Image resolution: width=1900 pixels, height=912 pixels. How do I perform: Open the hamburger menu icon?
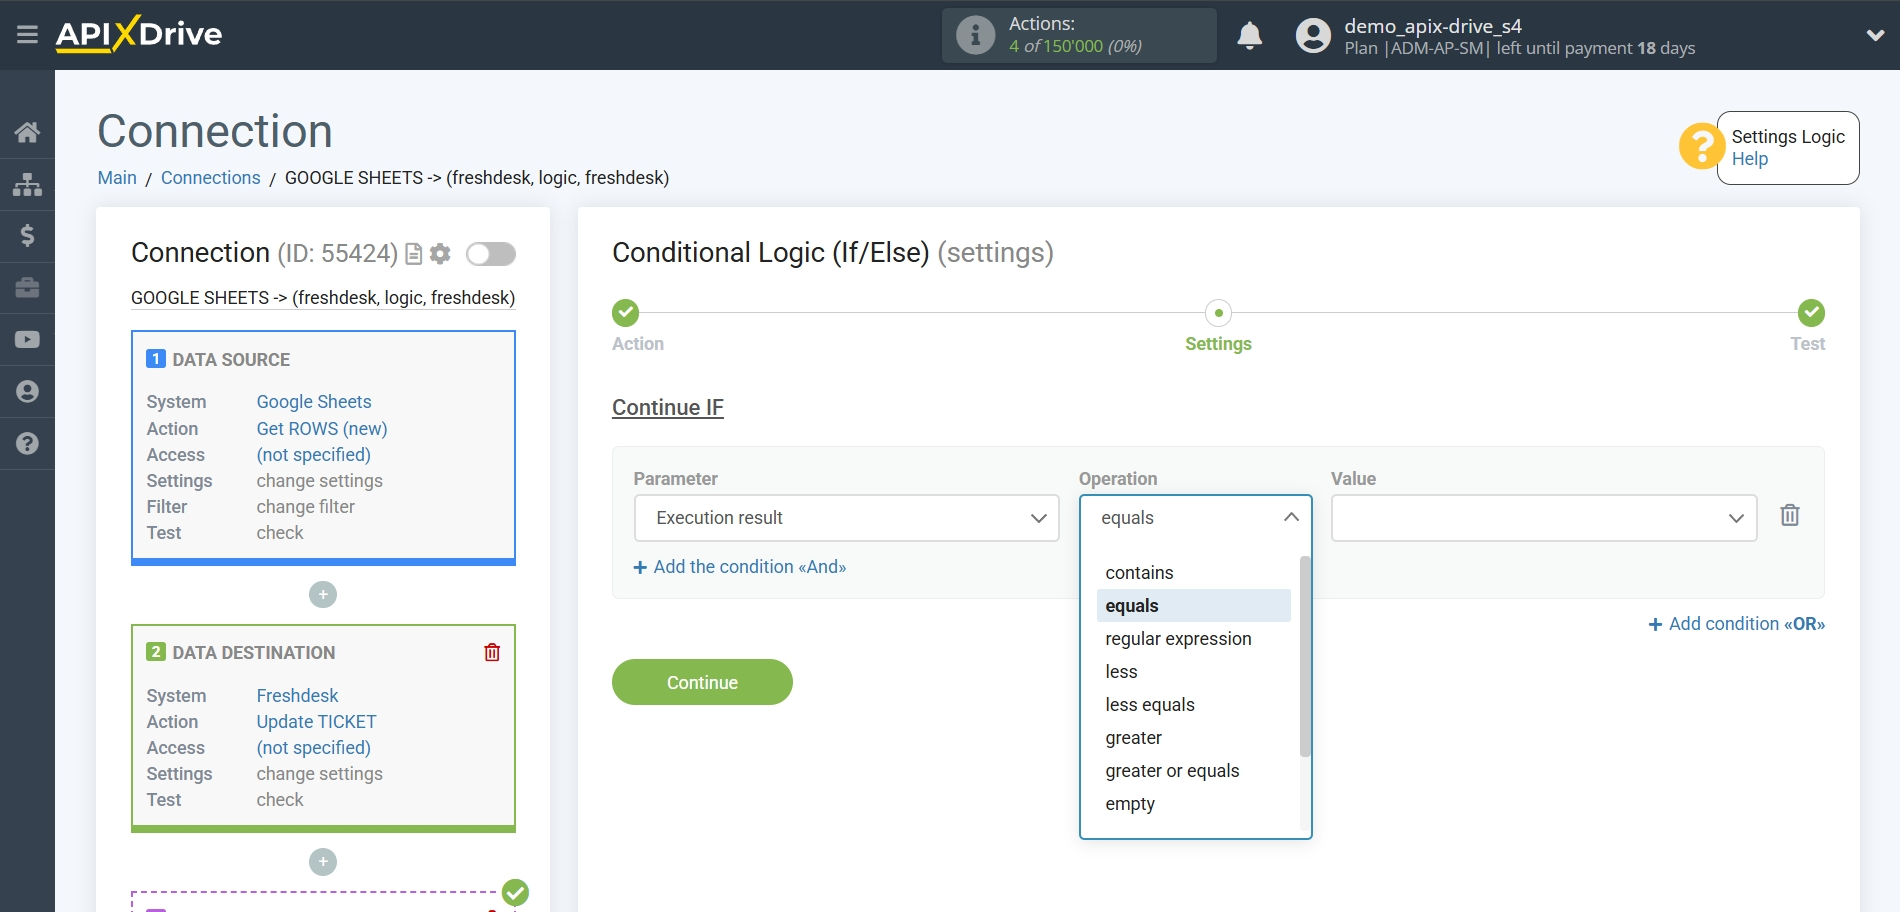(27, 35)
